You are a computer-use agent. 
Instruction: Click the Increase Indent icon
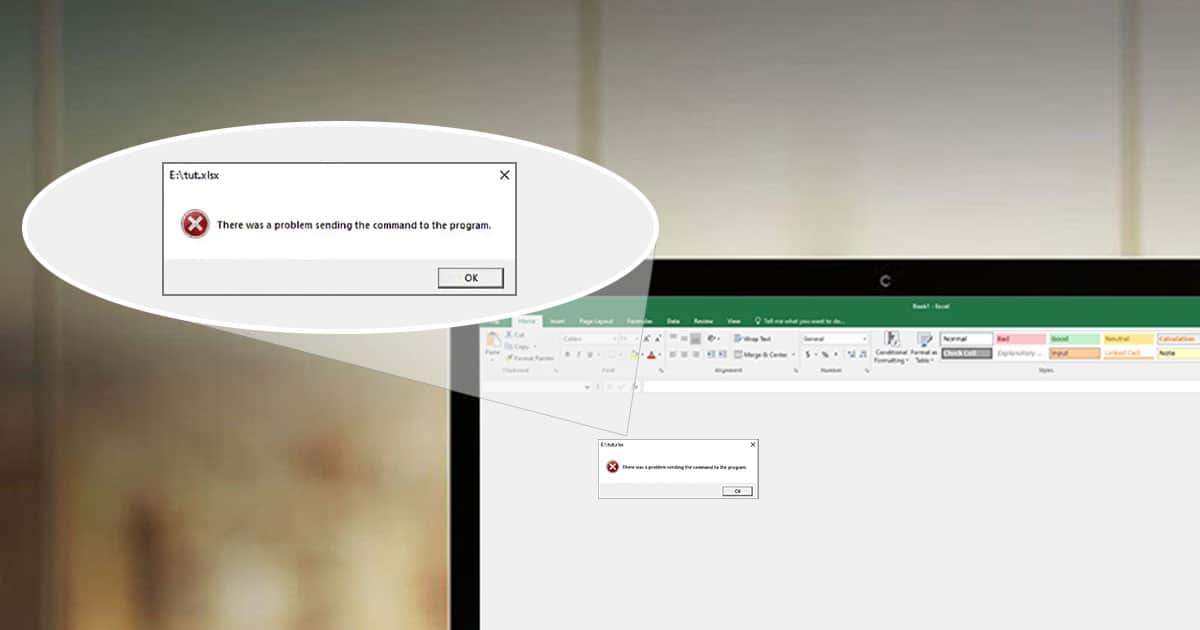click(x=722, y=355)
